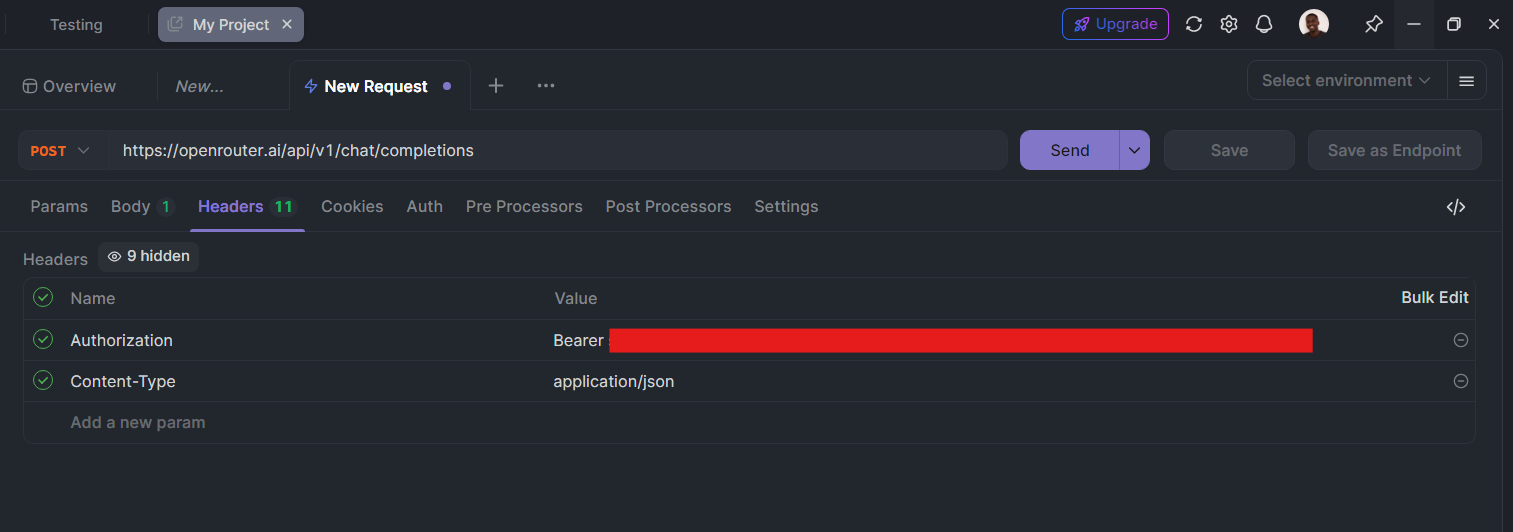Open the code snippet view icon
The width and height of the screenshot is (1513, 532).
coord(1456,207)
